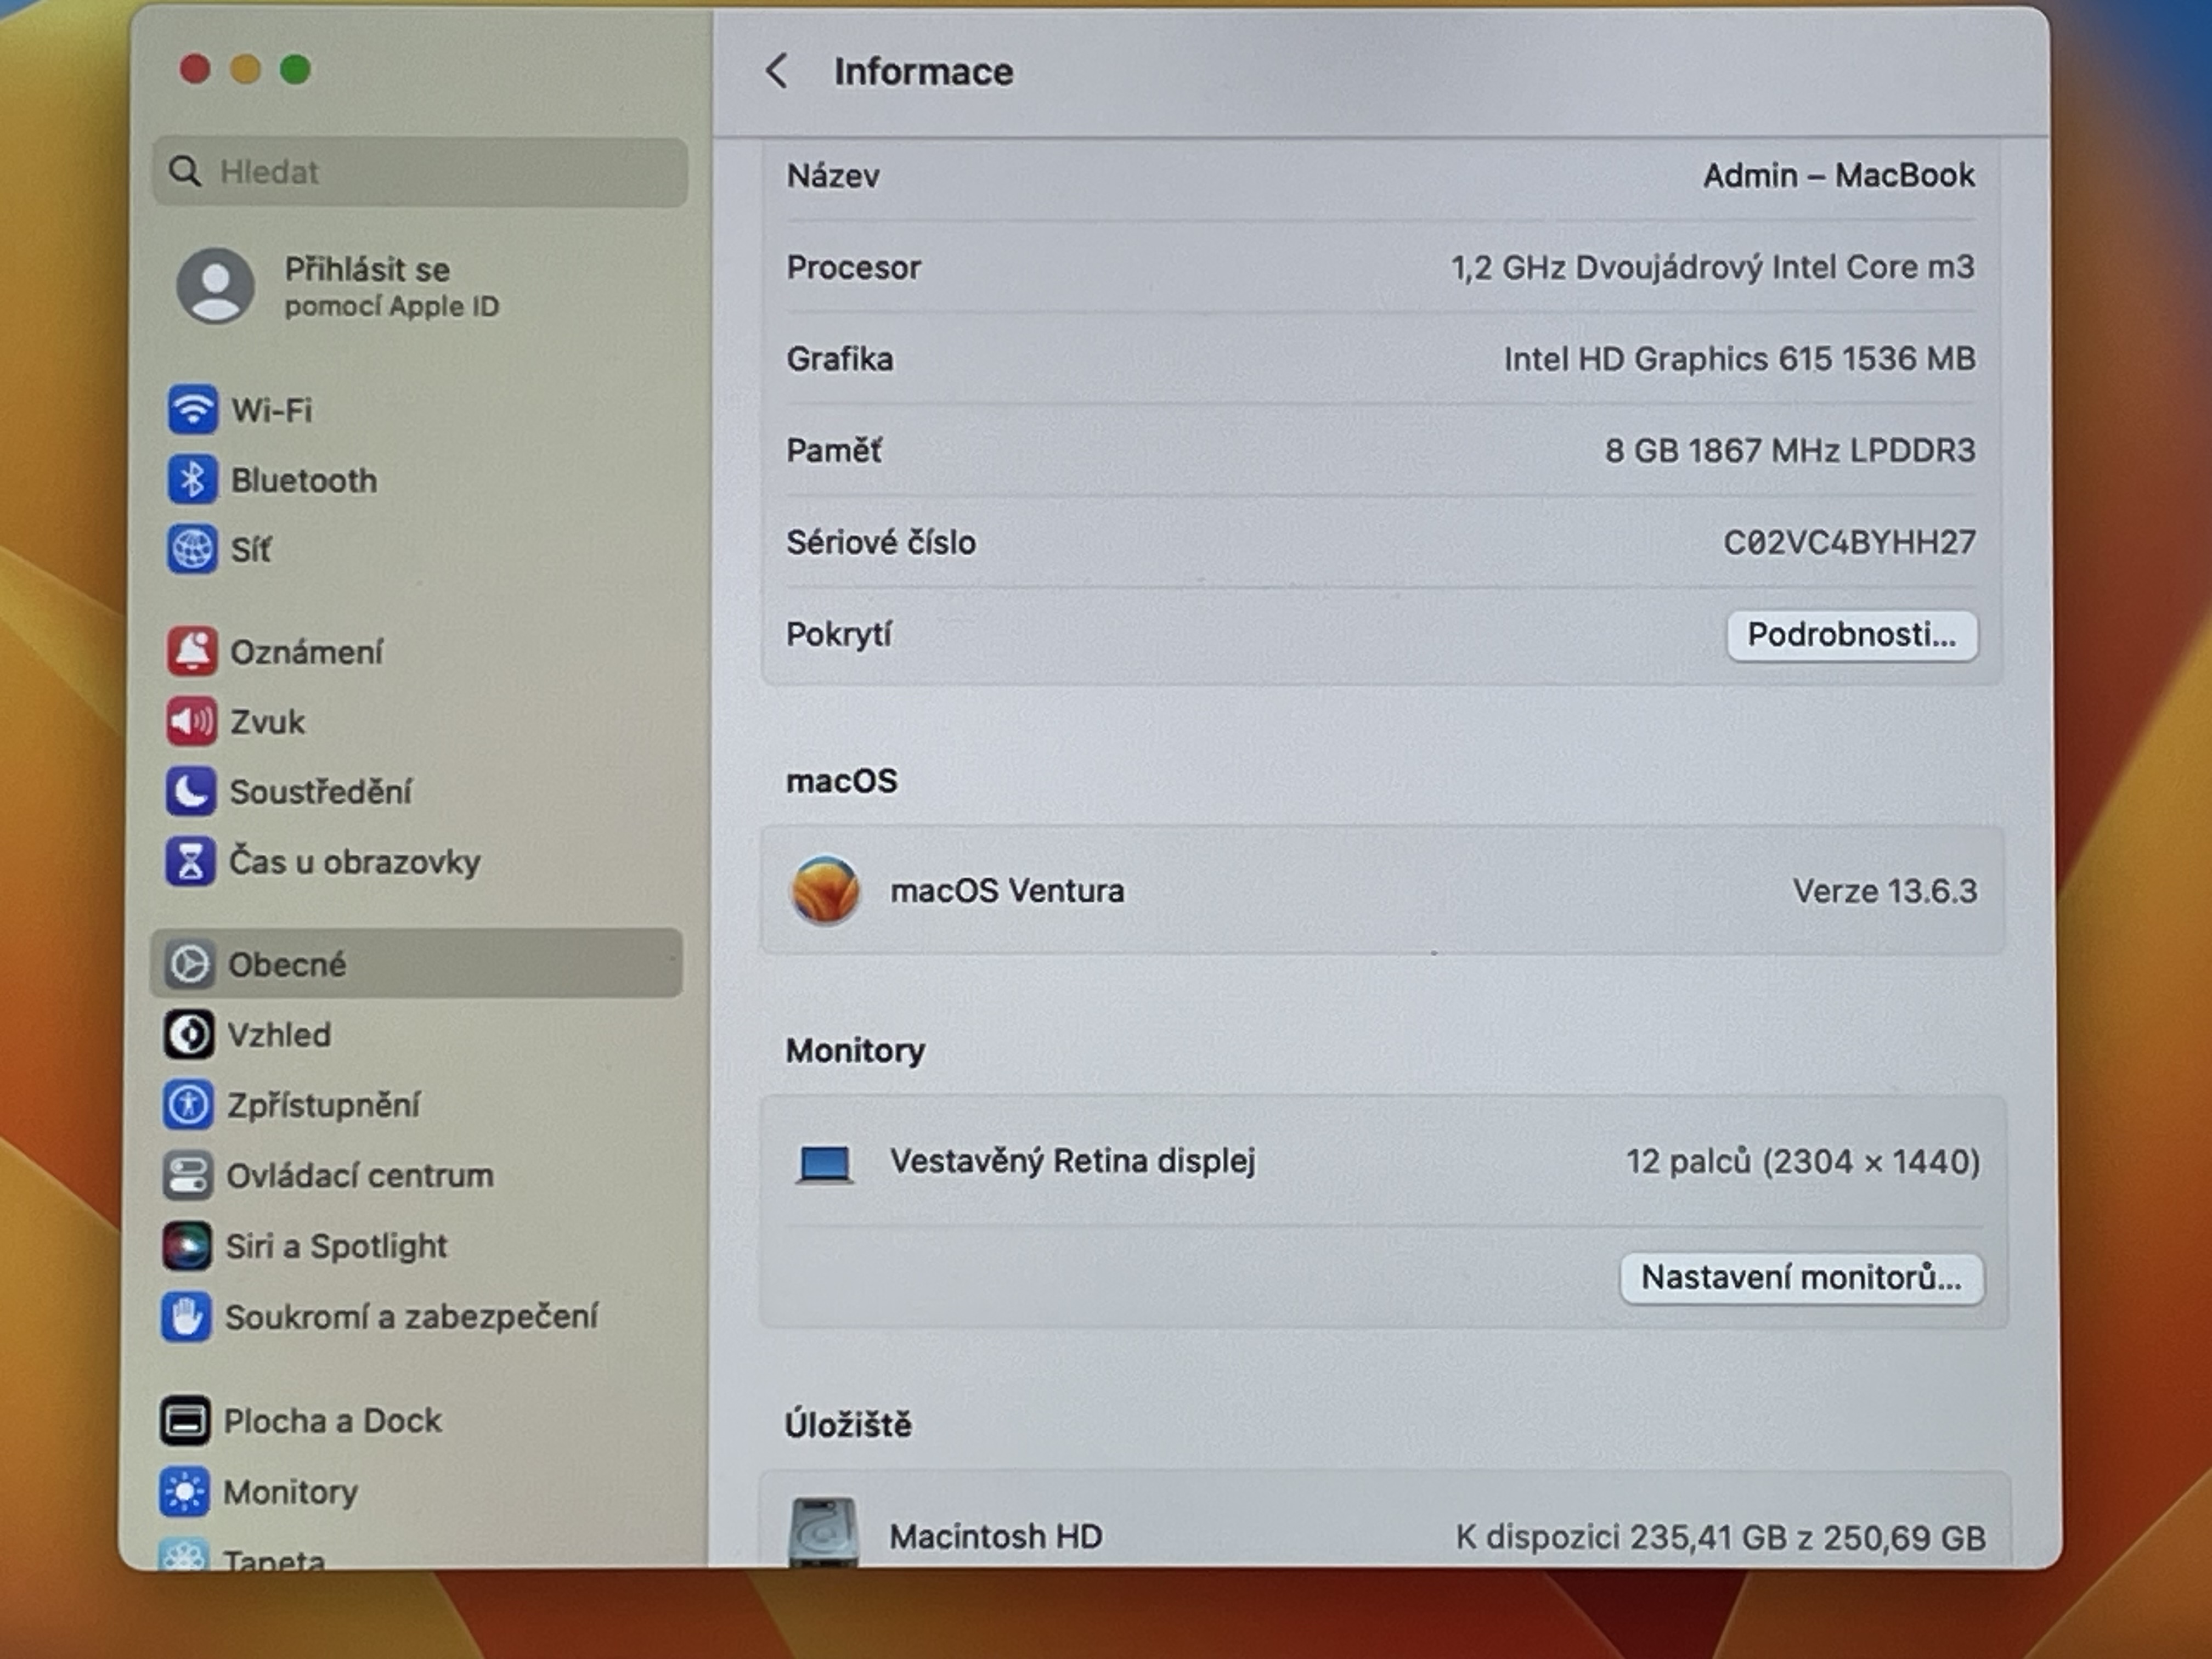Click the Macintosh HD drive icon
2212x1659 pixels.
[823, 1531]
